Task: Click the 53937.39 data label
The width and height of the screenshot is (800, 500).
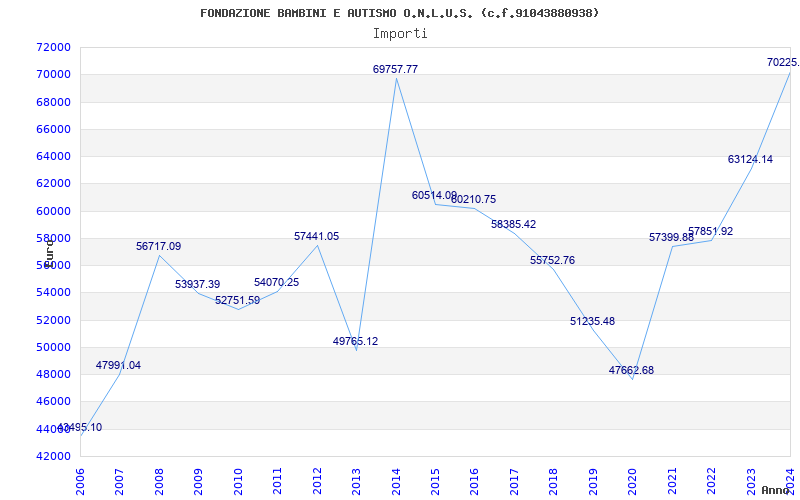Action: [x=198, y=284]
